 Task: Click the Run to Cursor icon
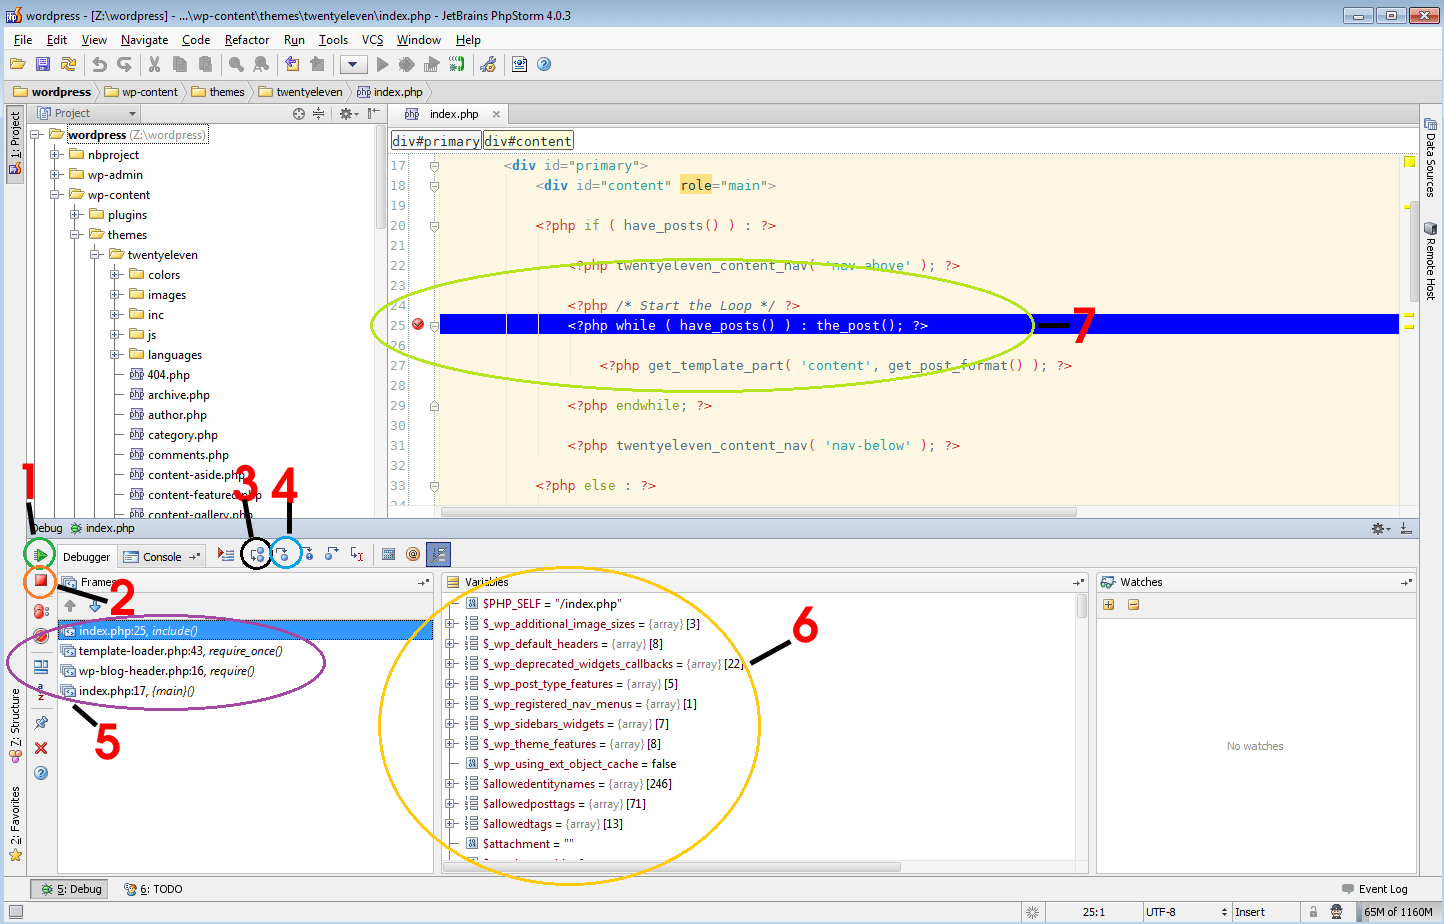(x=357, y=554)
